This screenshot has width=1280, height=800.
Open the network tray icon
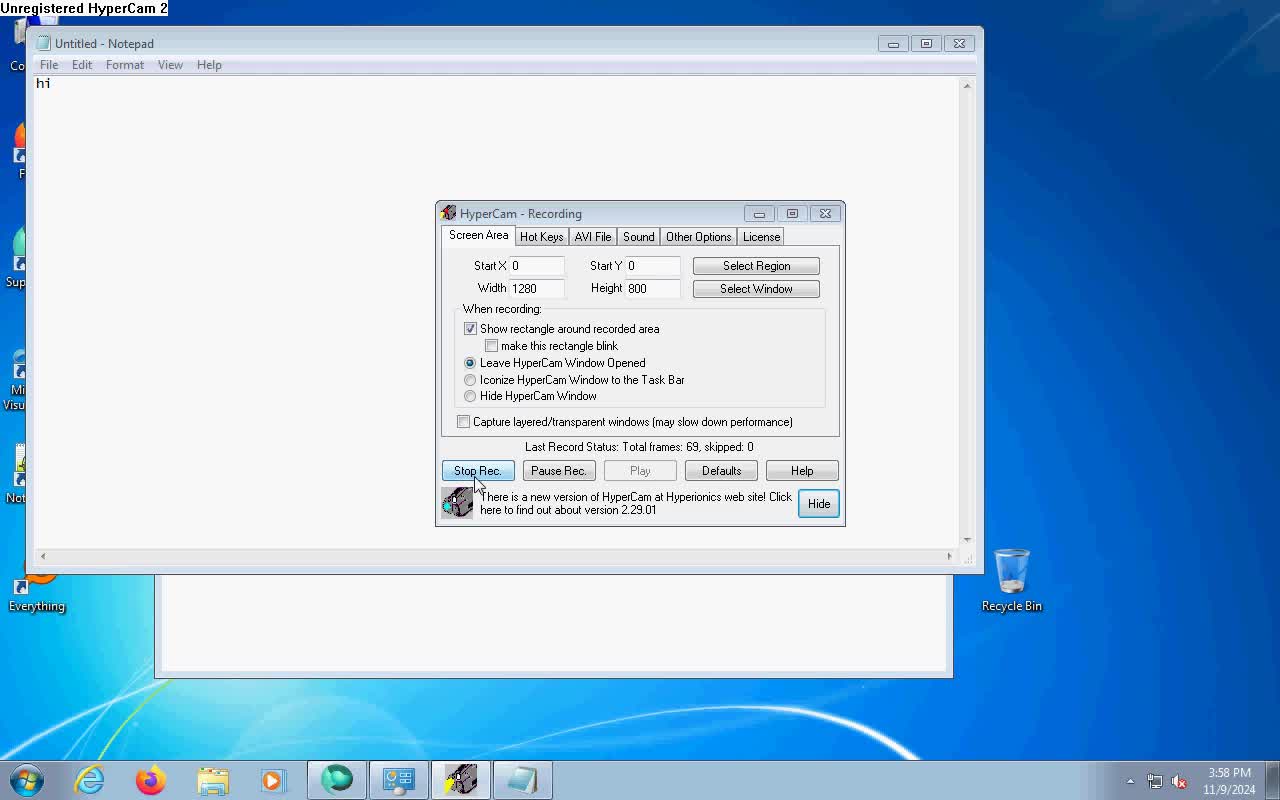tap(1155, 781)
